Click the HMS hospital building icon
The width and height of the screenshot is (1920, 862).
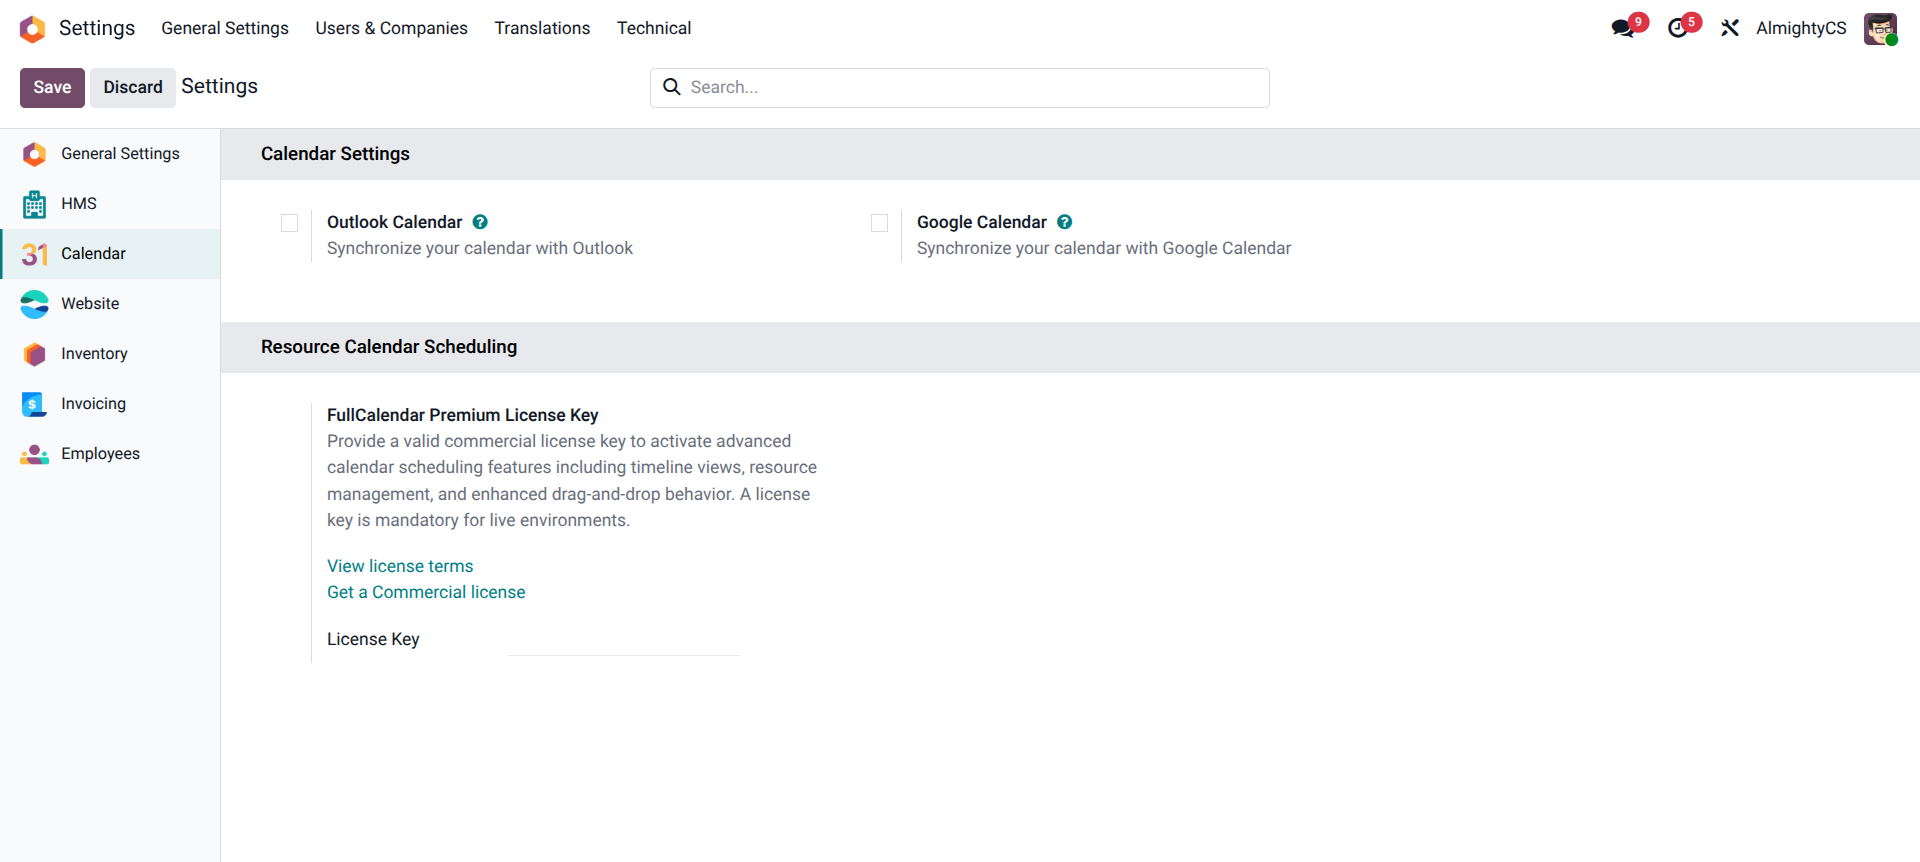click(34, 204)
